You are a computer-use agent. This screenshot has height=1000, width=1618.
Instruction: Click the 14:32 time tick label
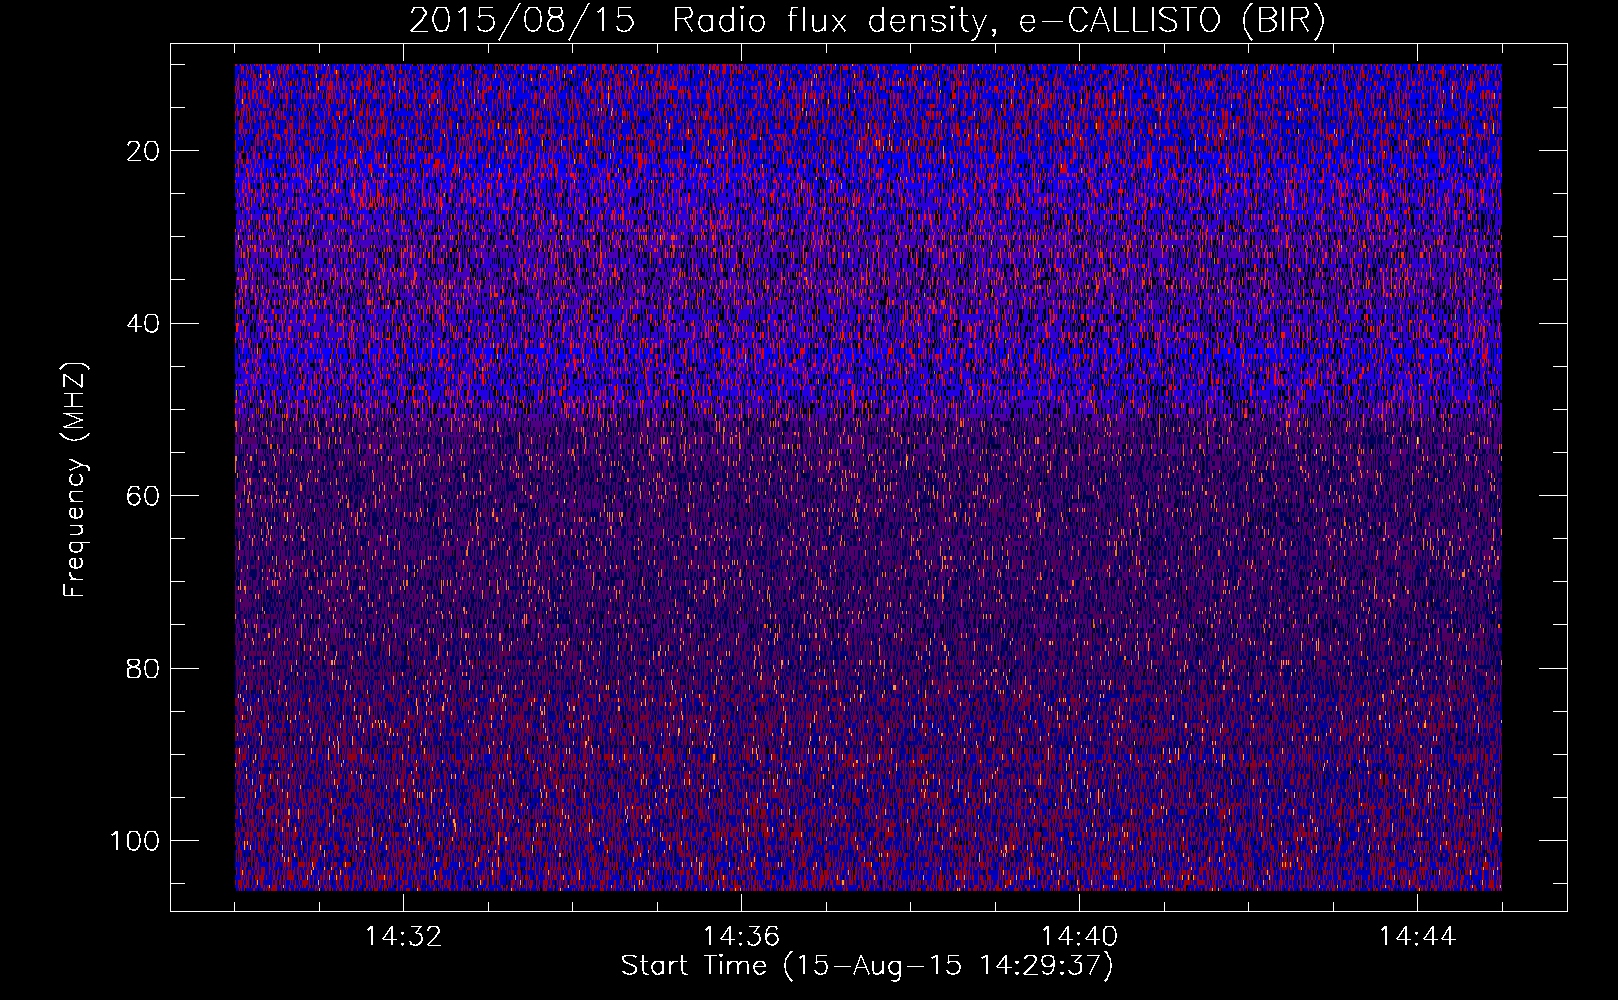click(403, 937)
